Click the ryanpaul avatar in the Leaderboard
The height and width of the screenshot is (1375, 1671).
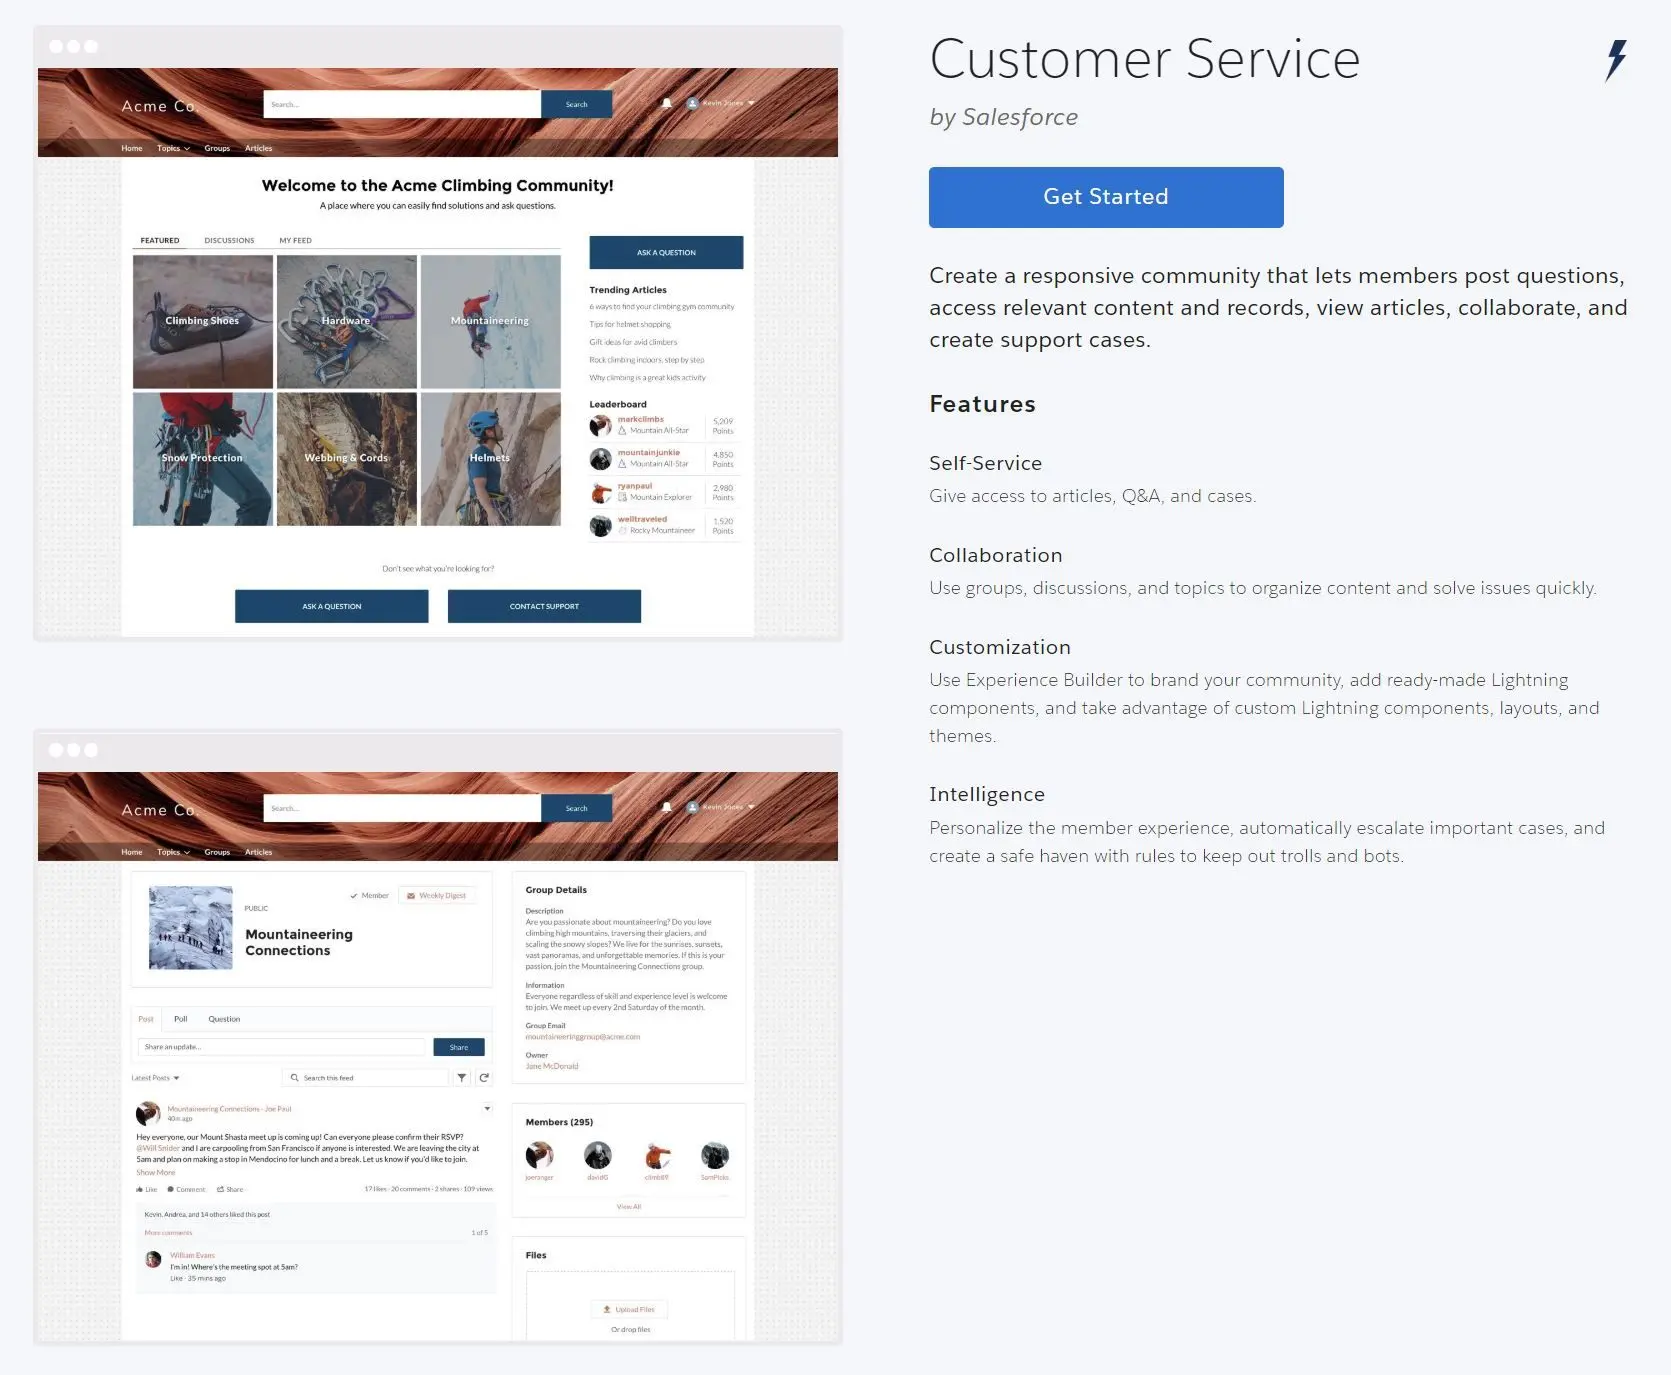[600, 492]
